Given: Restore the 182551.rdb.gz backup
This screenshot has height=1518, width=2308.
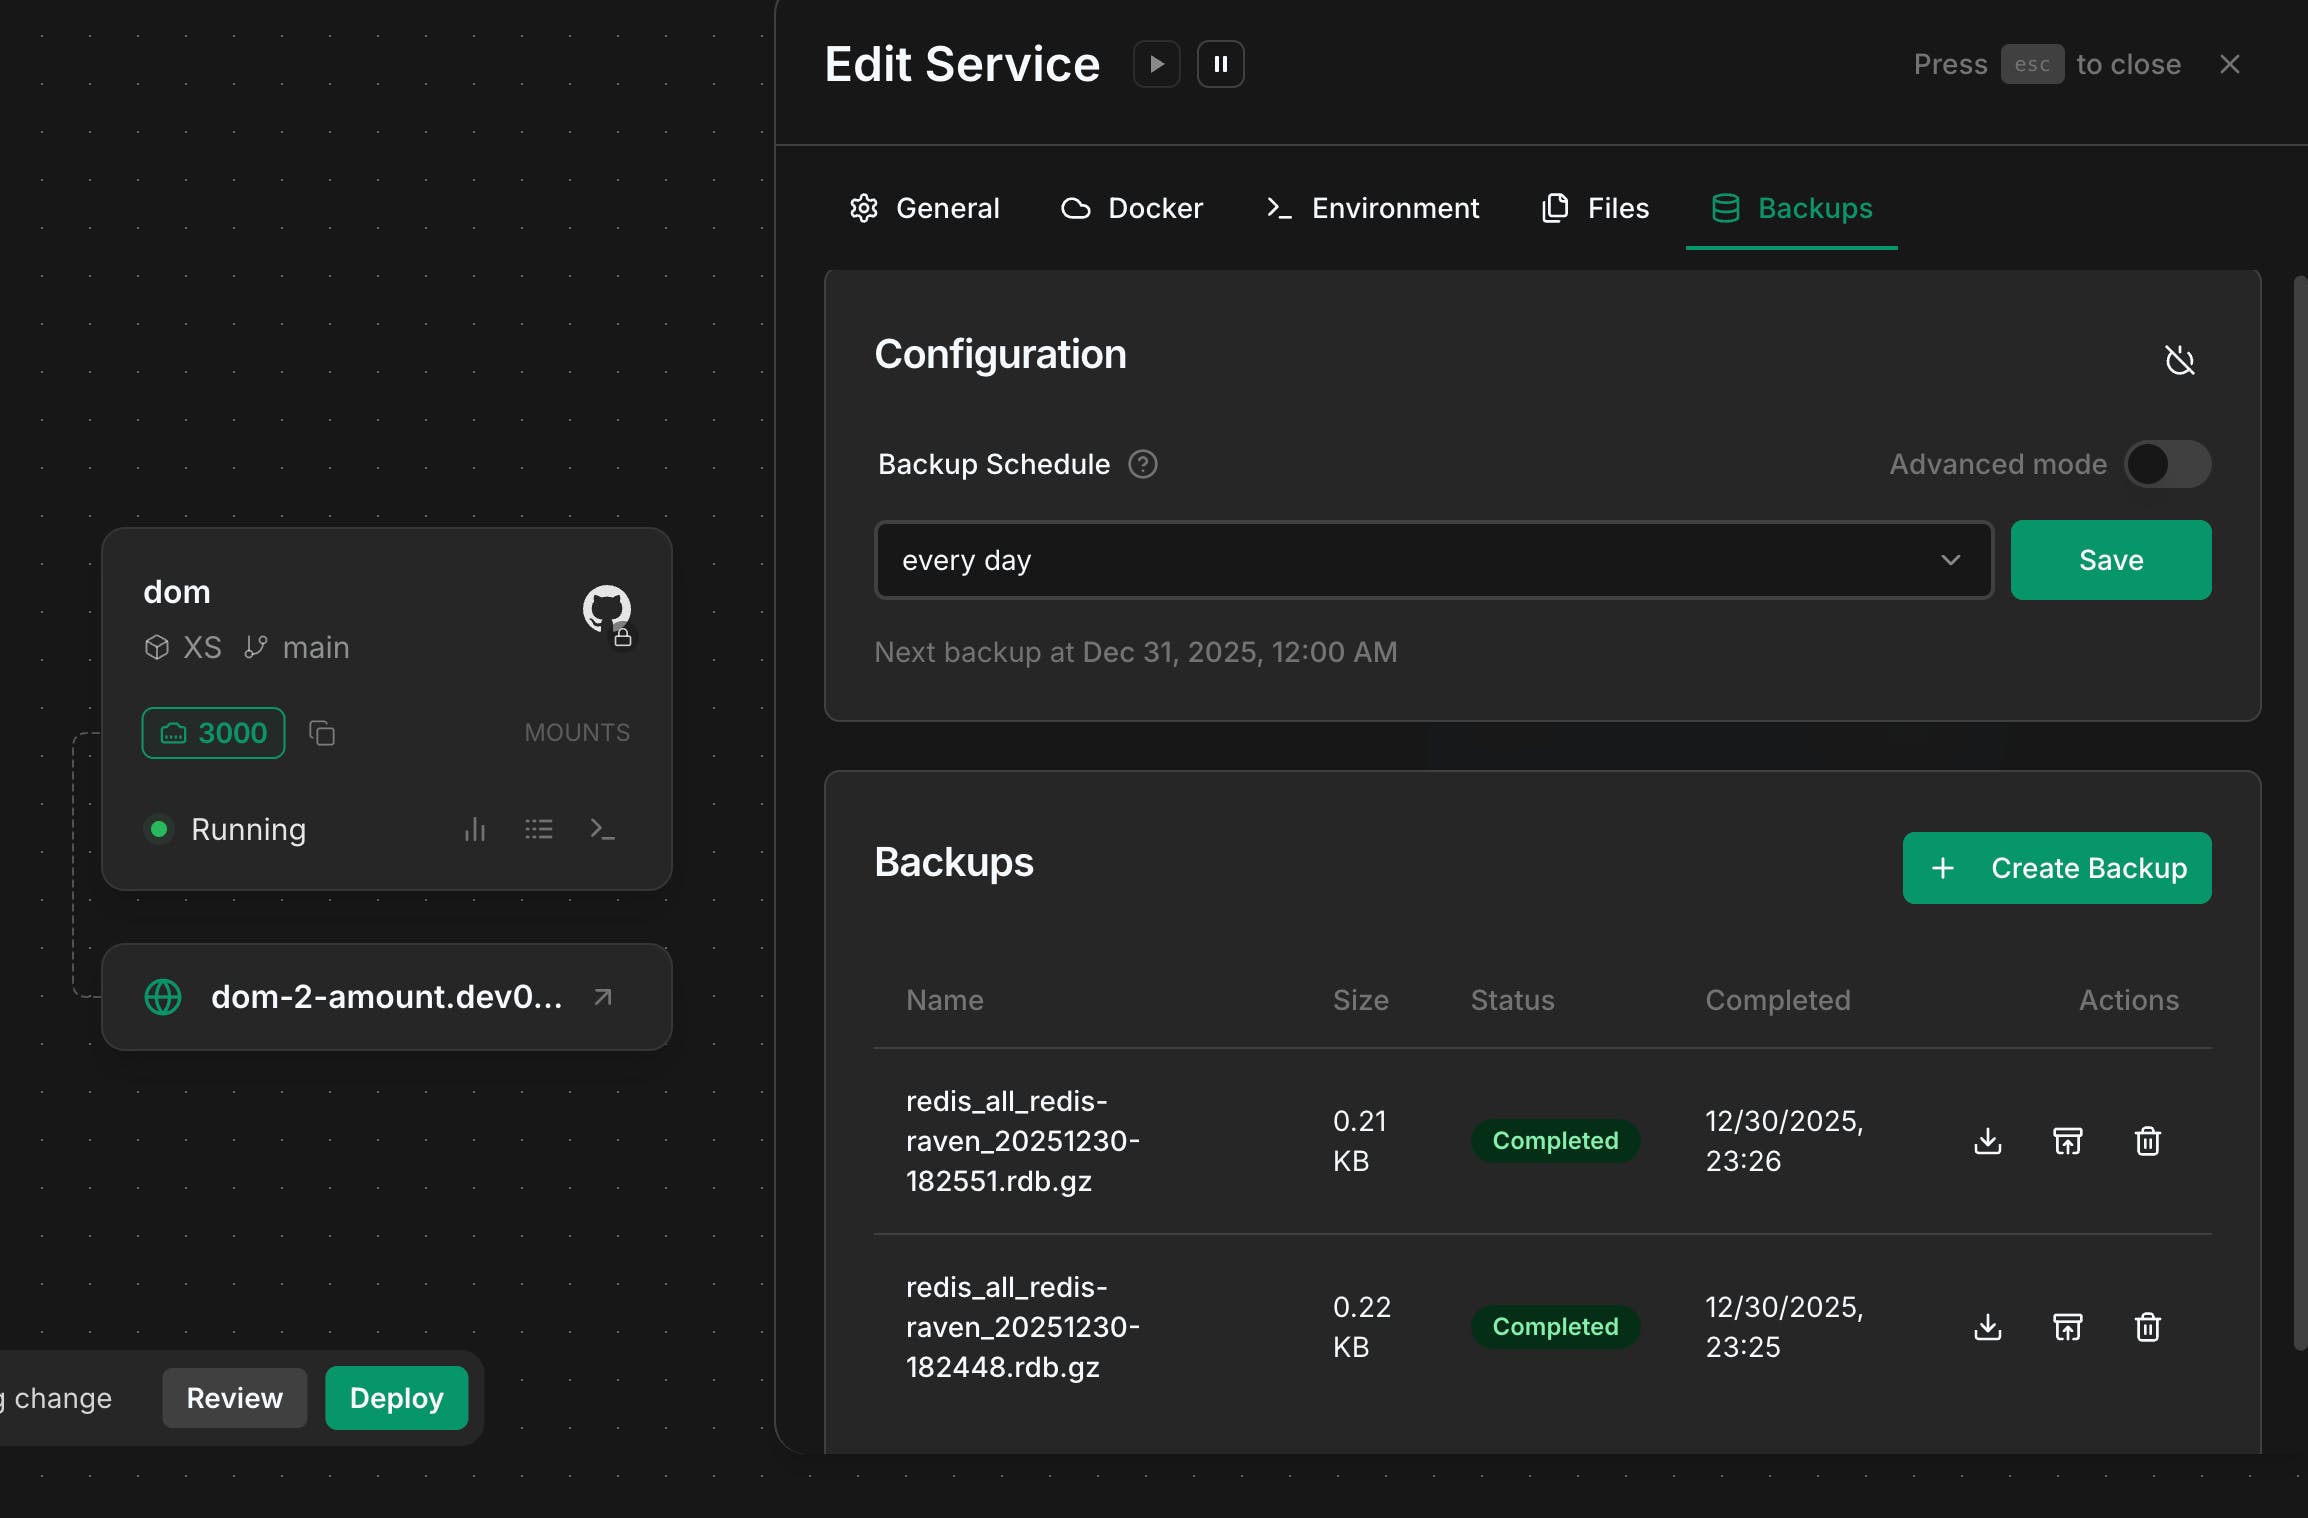Looking at the screenshot, I should click(x=2067, y=1141).
